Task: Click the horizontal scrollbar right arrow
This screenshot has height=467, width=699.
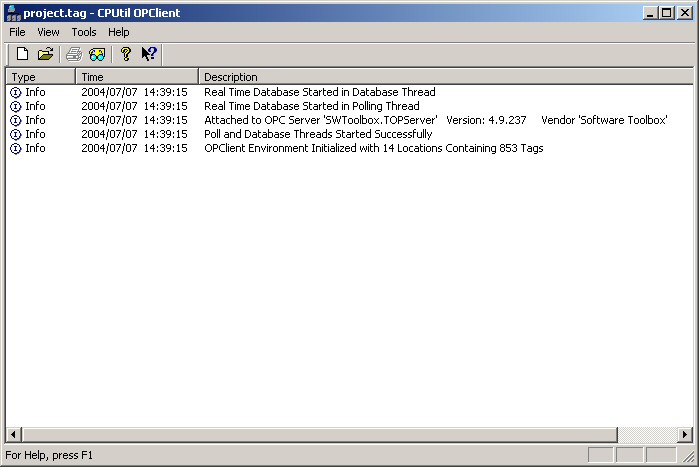Action: 685,434
